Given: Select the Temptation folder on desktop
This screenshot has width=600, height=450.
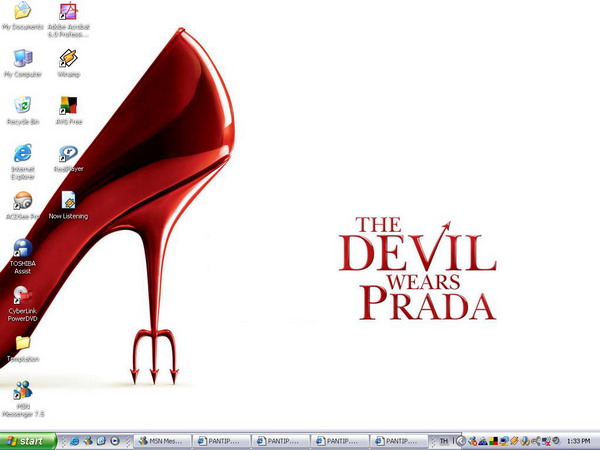Looking at the screenshot, I should (x=23, y=349).
